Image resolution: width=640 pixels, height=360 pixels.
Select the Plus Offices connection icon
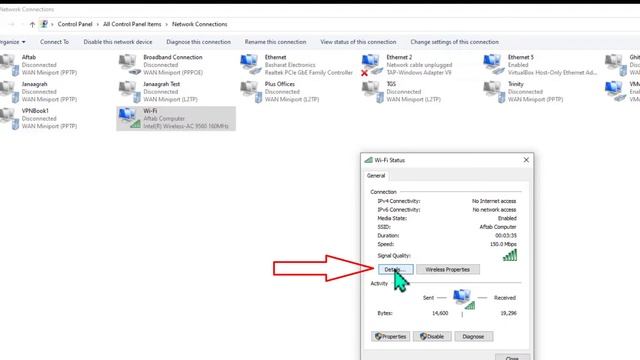[251, 92]
